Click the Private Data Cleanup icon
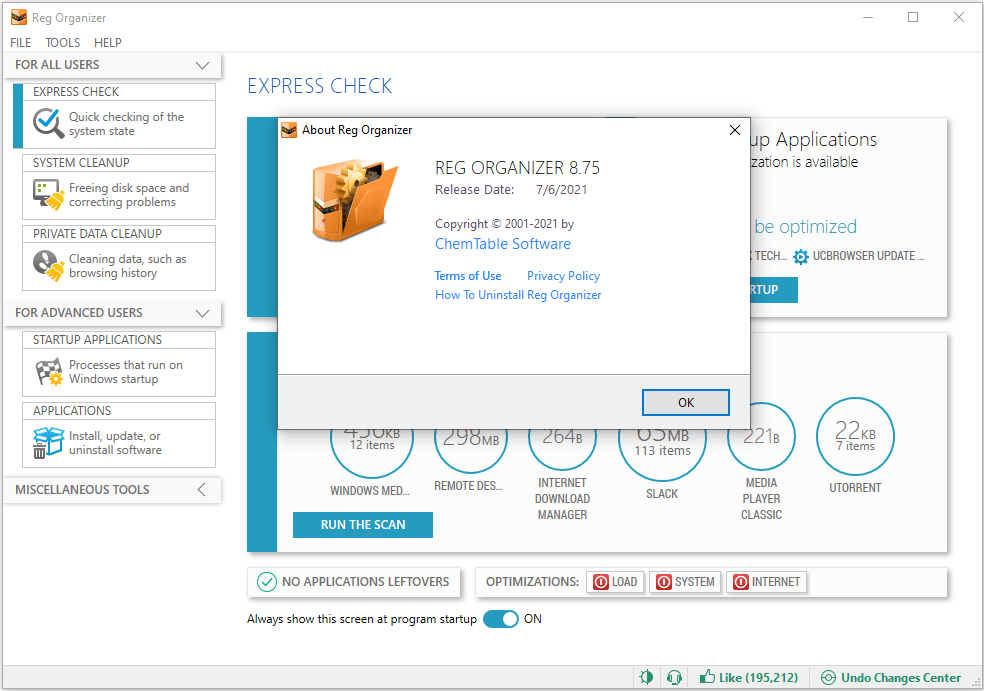 [x=48, y=265]
